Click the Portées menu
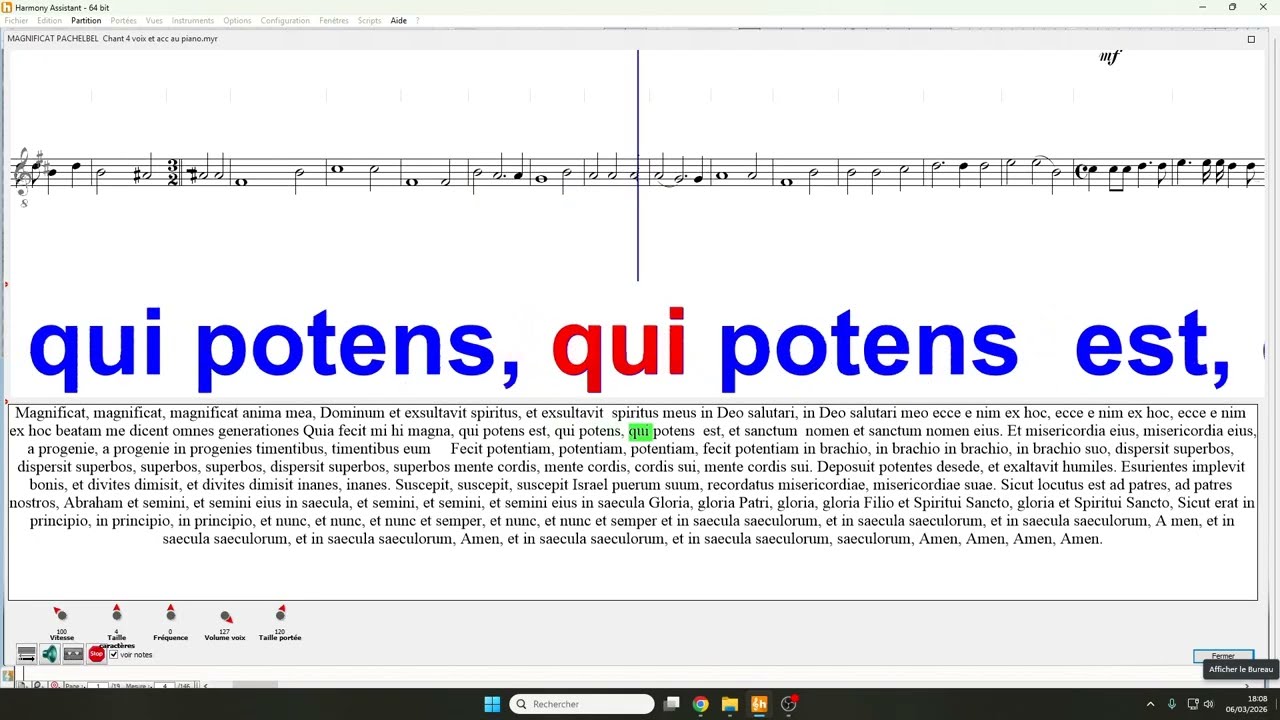The image size is (1280, 720). (123, 20)
